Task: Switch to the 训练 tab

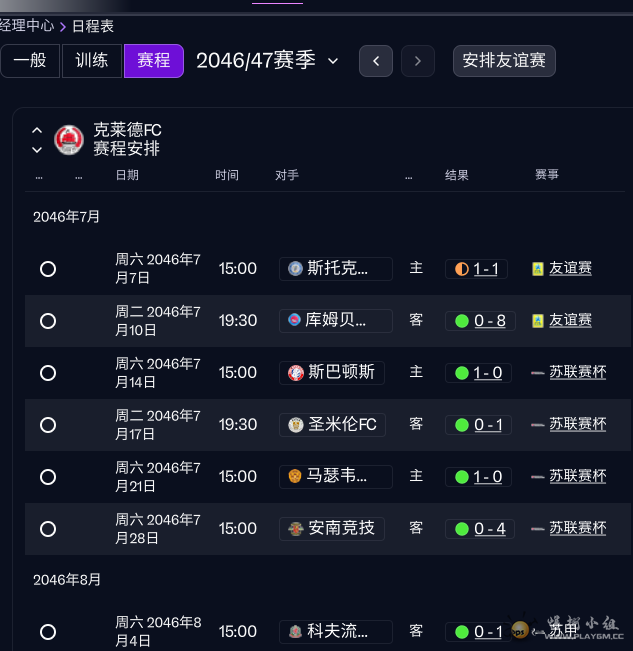Action: [92, 61]
